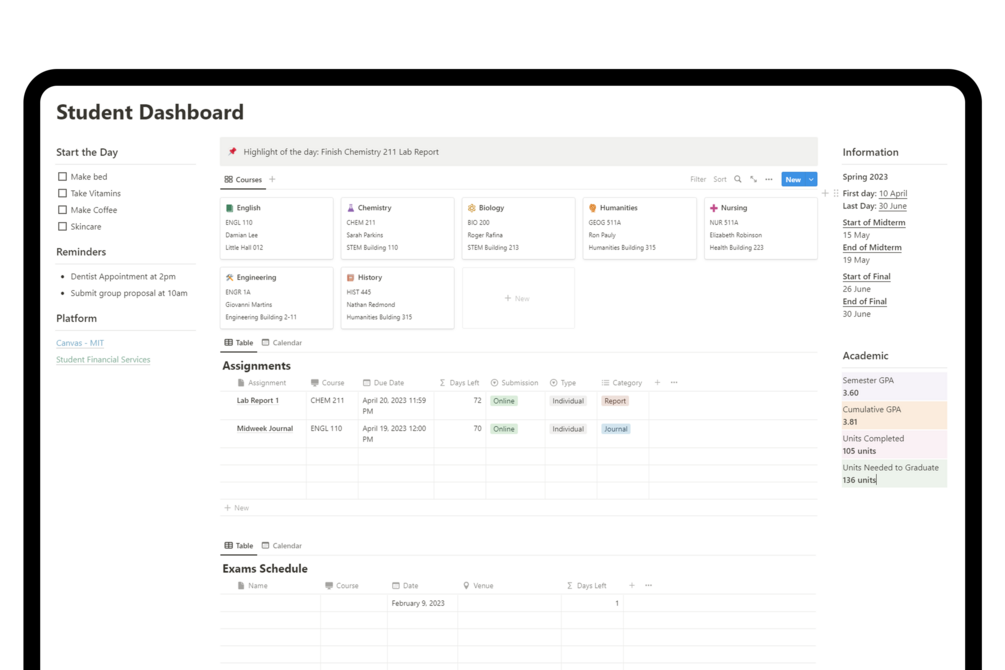Select the Table tab above Exams Schedule
Viewport: 1005px width, 670px height.
[x=238, y=546]
